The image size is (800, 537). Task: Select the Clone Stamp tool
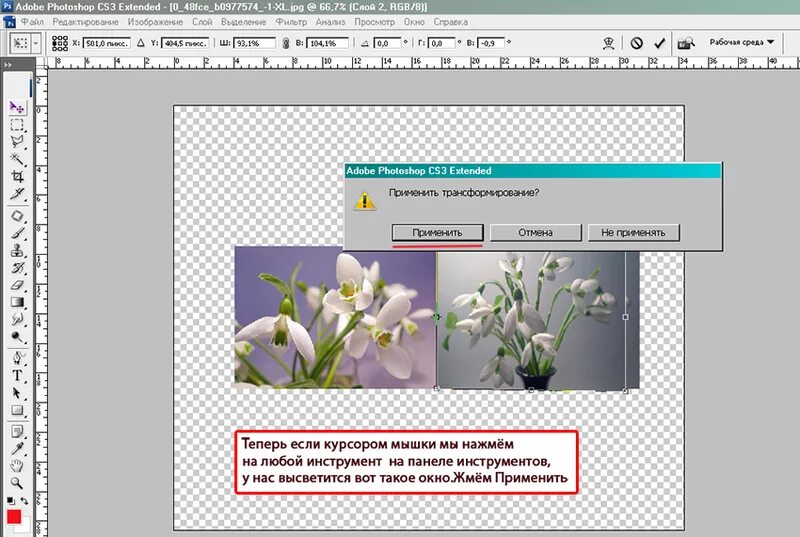pyautogui.click(x=16, y=250)
